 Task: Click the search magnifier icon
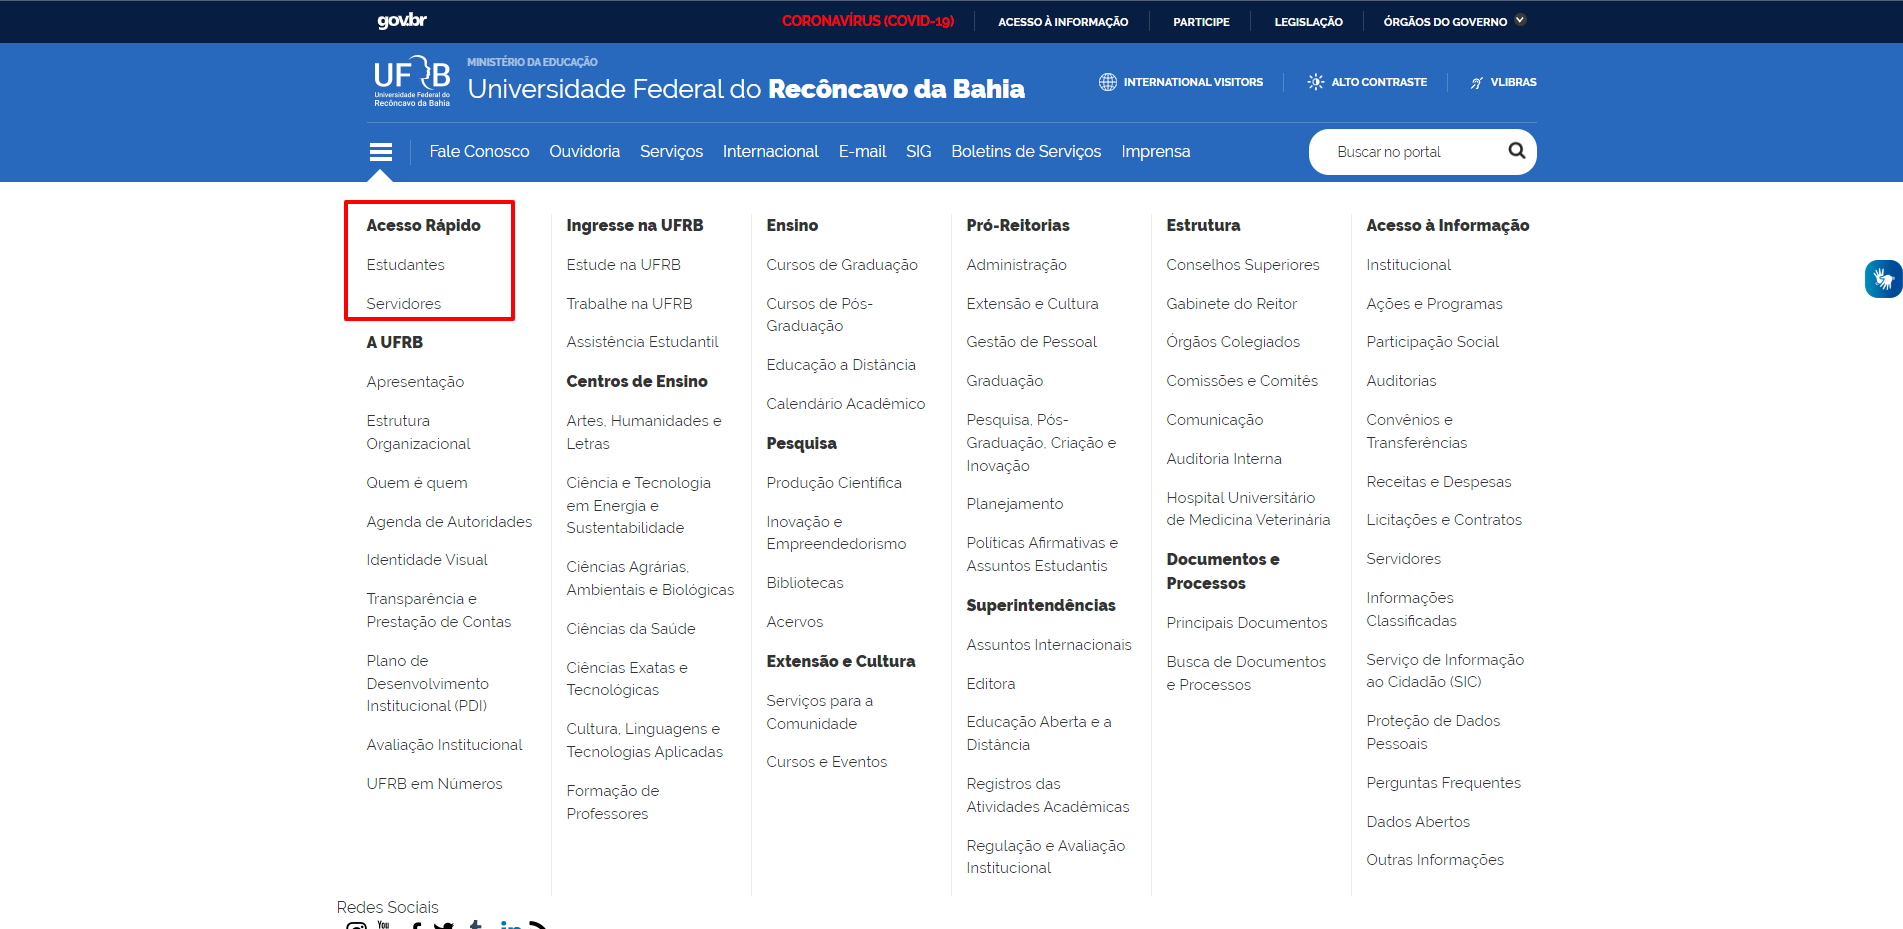(x=1516, y=151)
